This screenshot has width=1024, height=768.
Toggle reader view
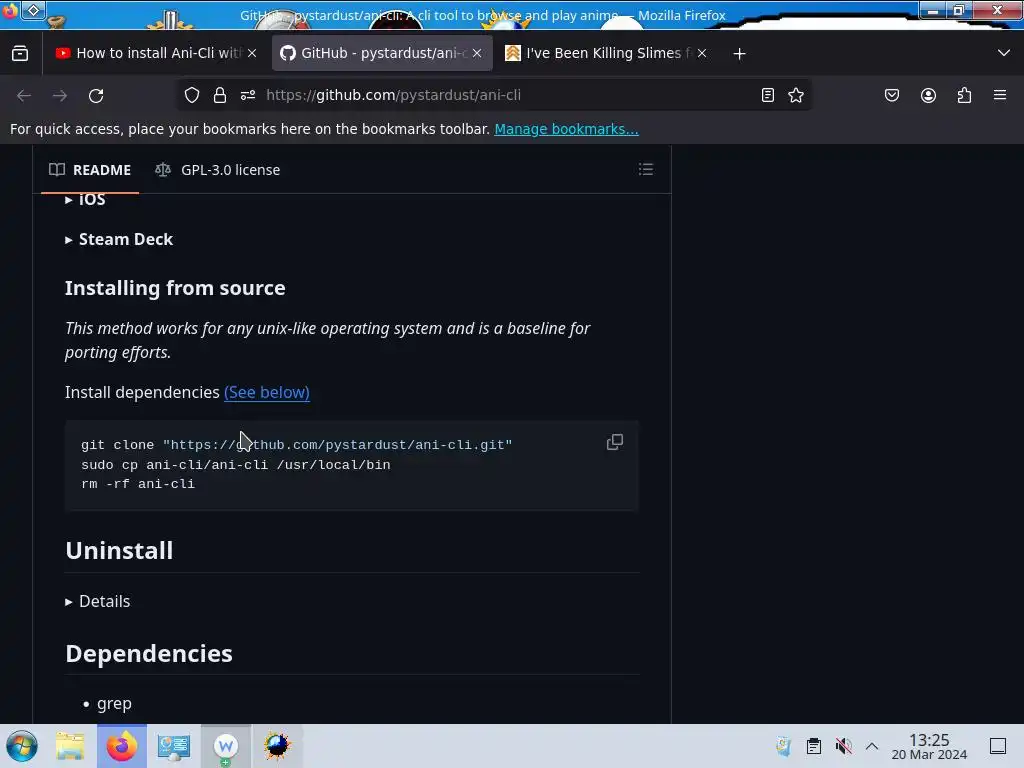(x=768, y=95)
